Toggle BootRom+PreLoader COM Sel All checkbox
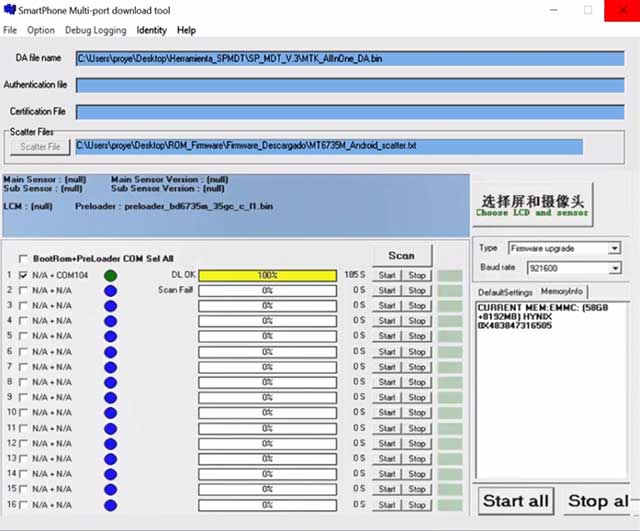This screenshot has height=531, width=640. coord(23,259)
